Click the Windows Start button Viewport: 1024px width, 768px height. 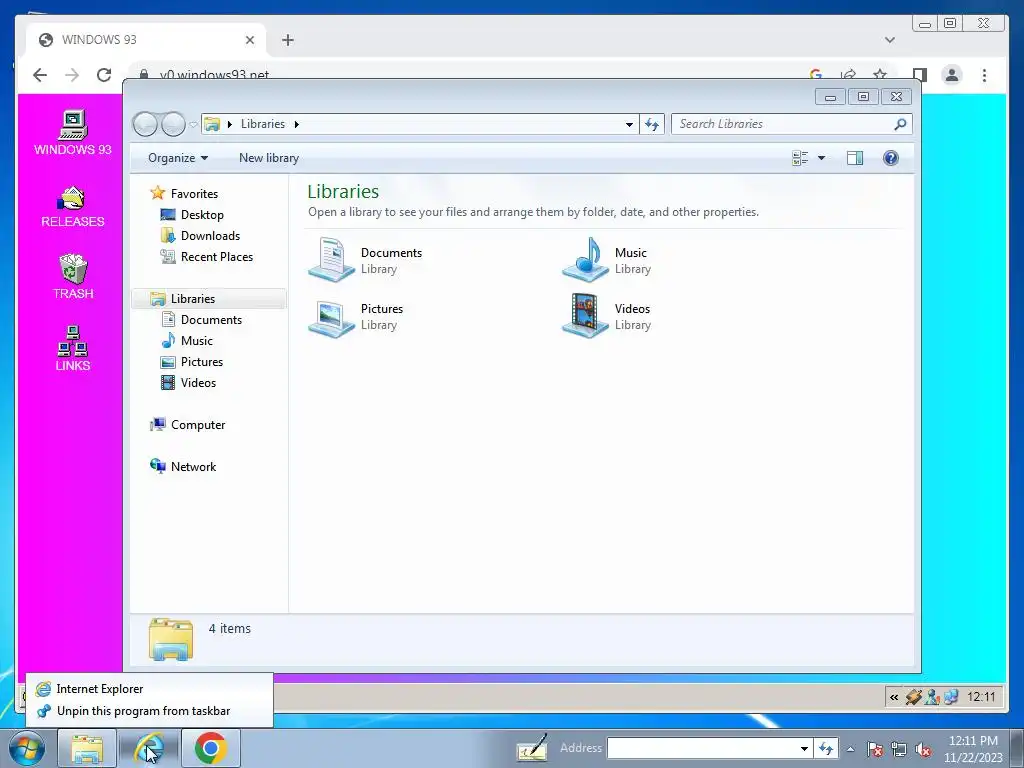coord(27,748)
